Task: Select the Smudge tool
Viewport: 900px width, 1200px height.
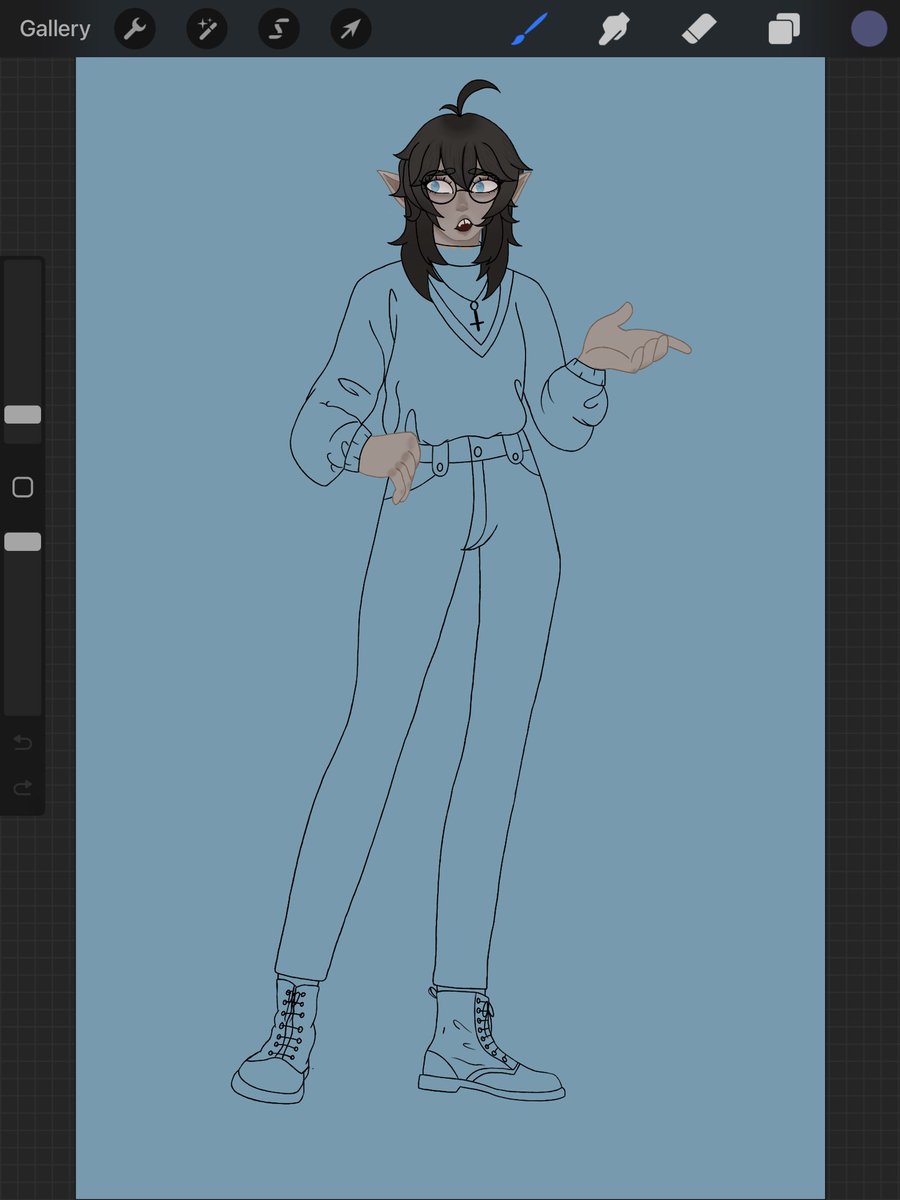Action: tap(614, 29)
